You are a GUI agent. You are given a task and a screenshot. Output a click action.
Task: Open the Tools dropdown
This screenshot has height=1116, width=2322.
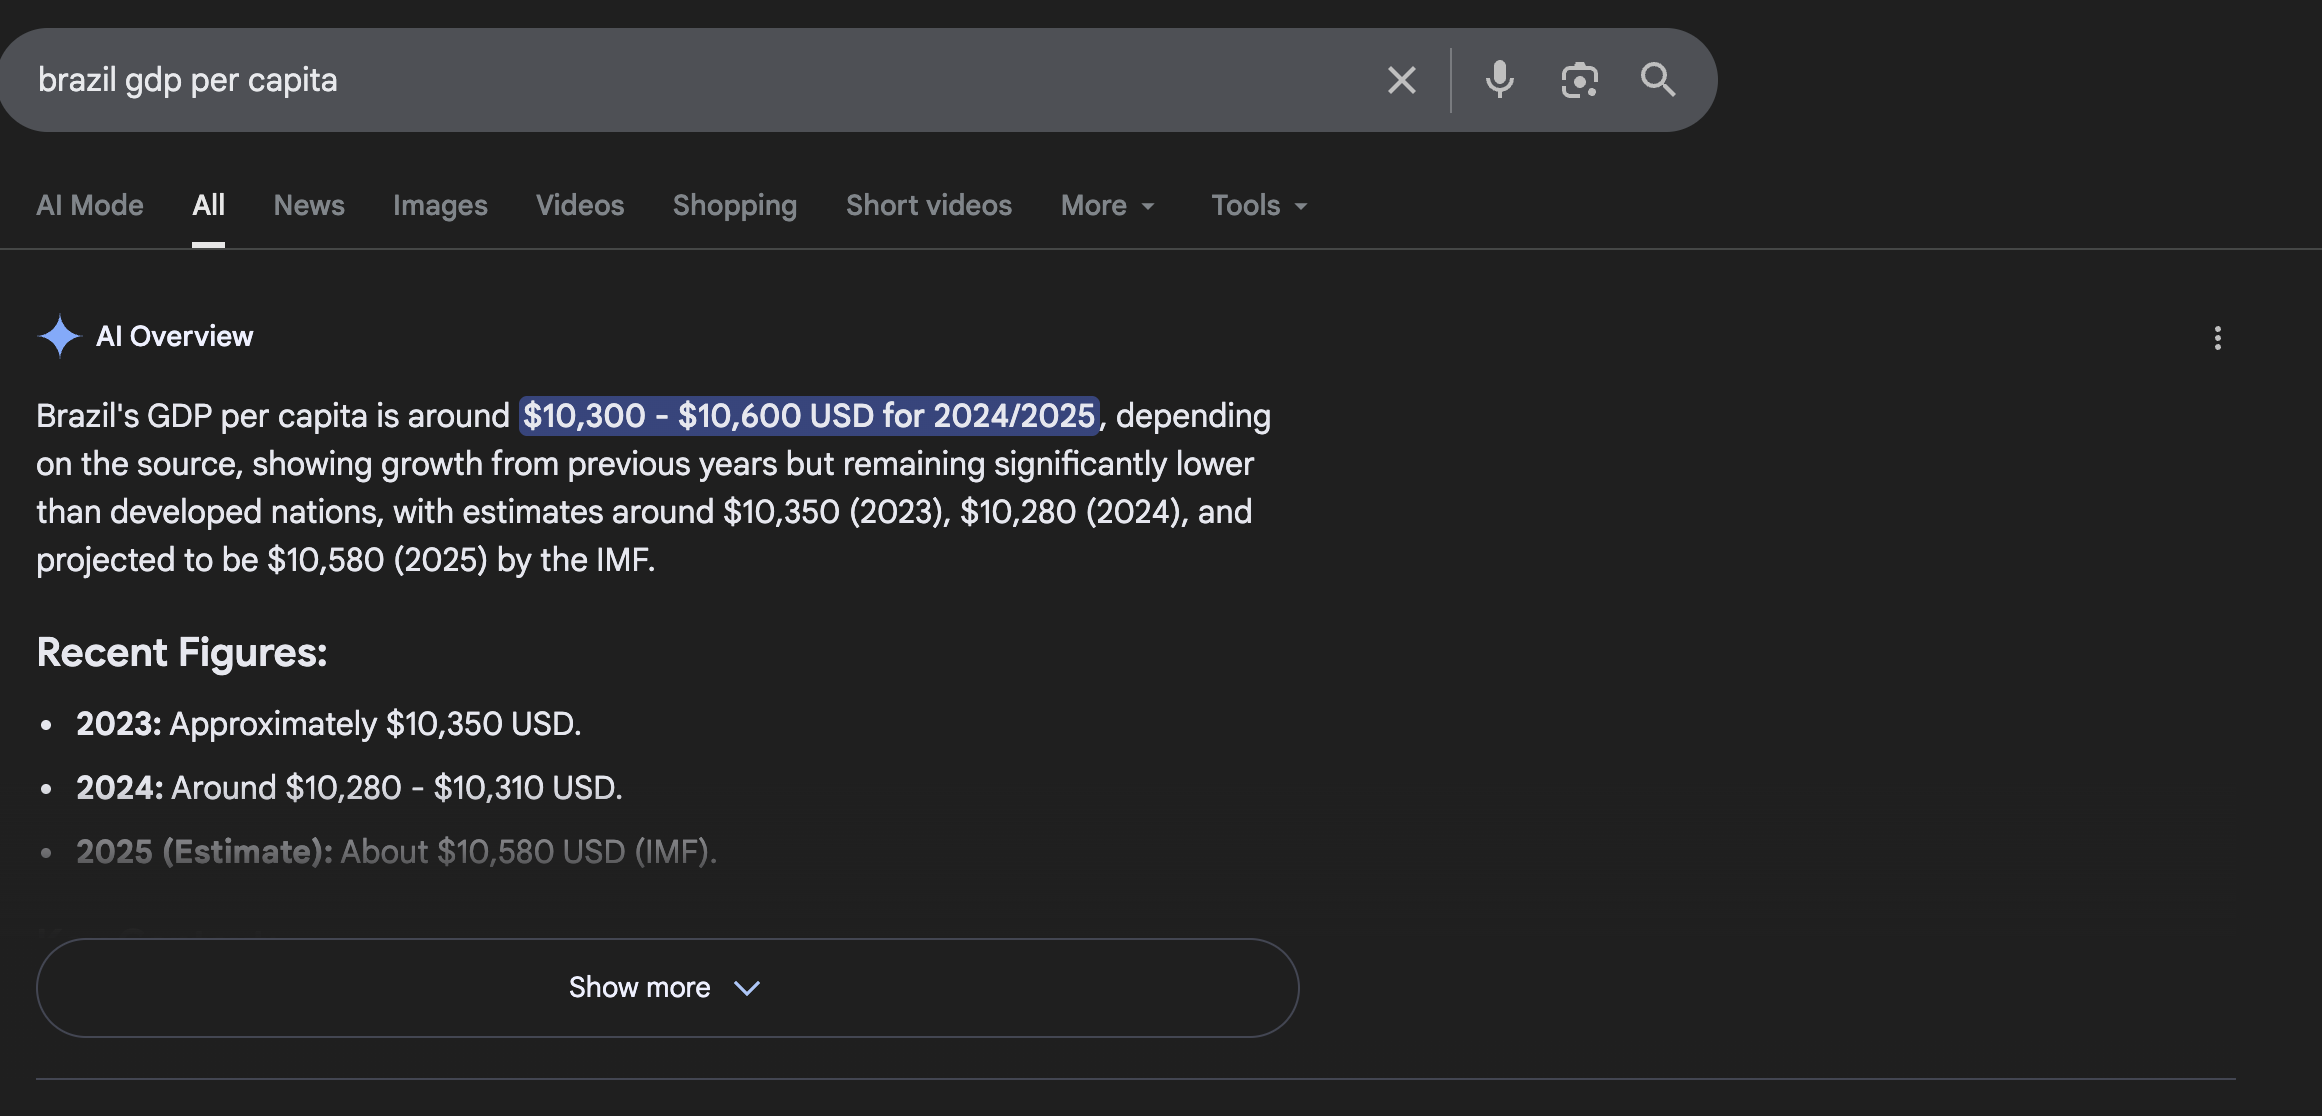1259,206
